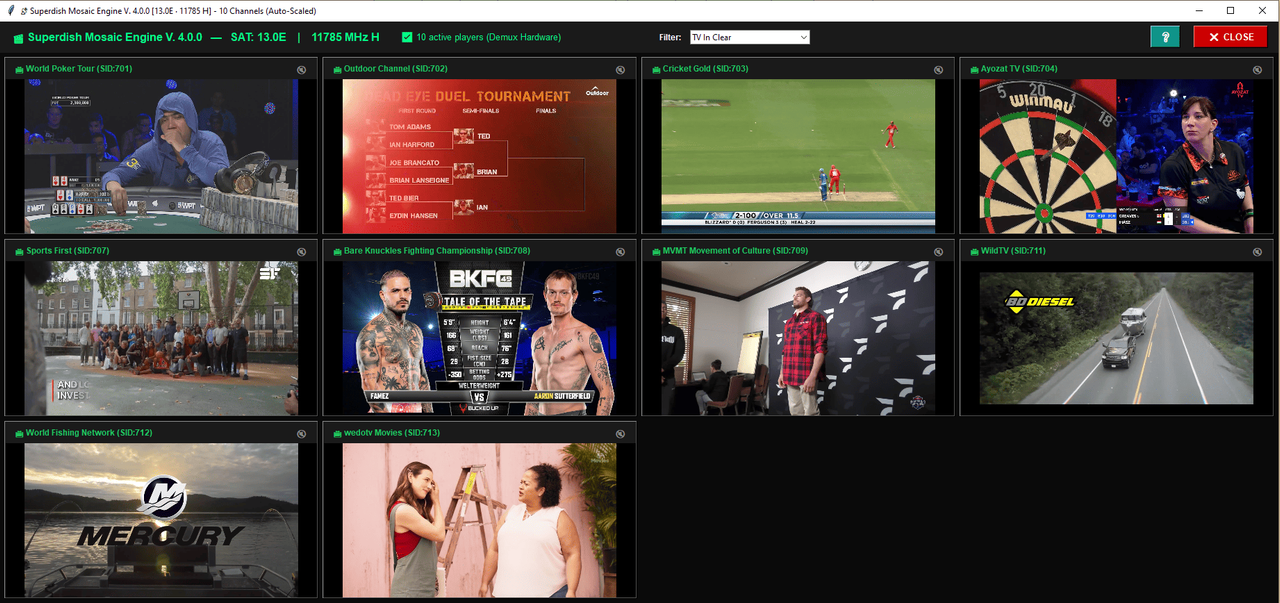Screen dimensions: 1280x603
Task: Open the wedotv Movies video preview
Action: tap(480, 521)
